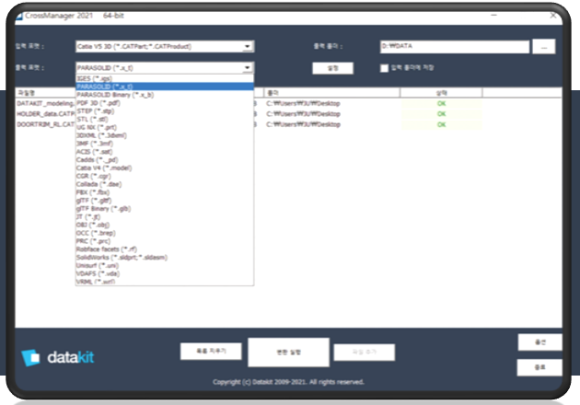580x405 pixels.
Task: Click the Desktop folder path in DOORTRIM_RL row
Action: [303, 124]
